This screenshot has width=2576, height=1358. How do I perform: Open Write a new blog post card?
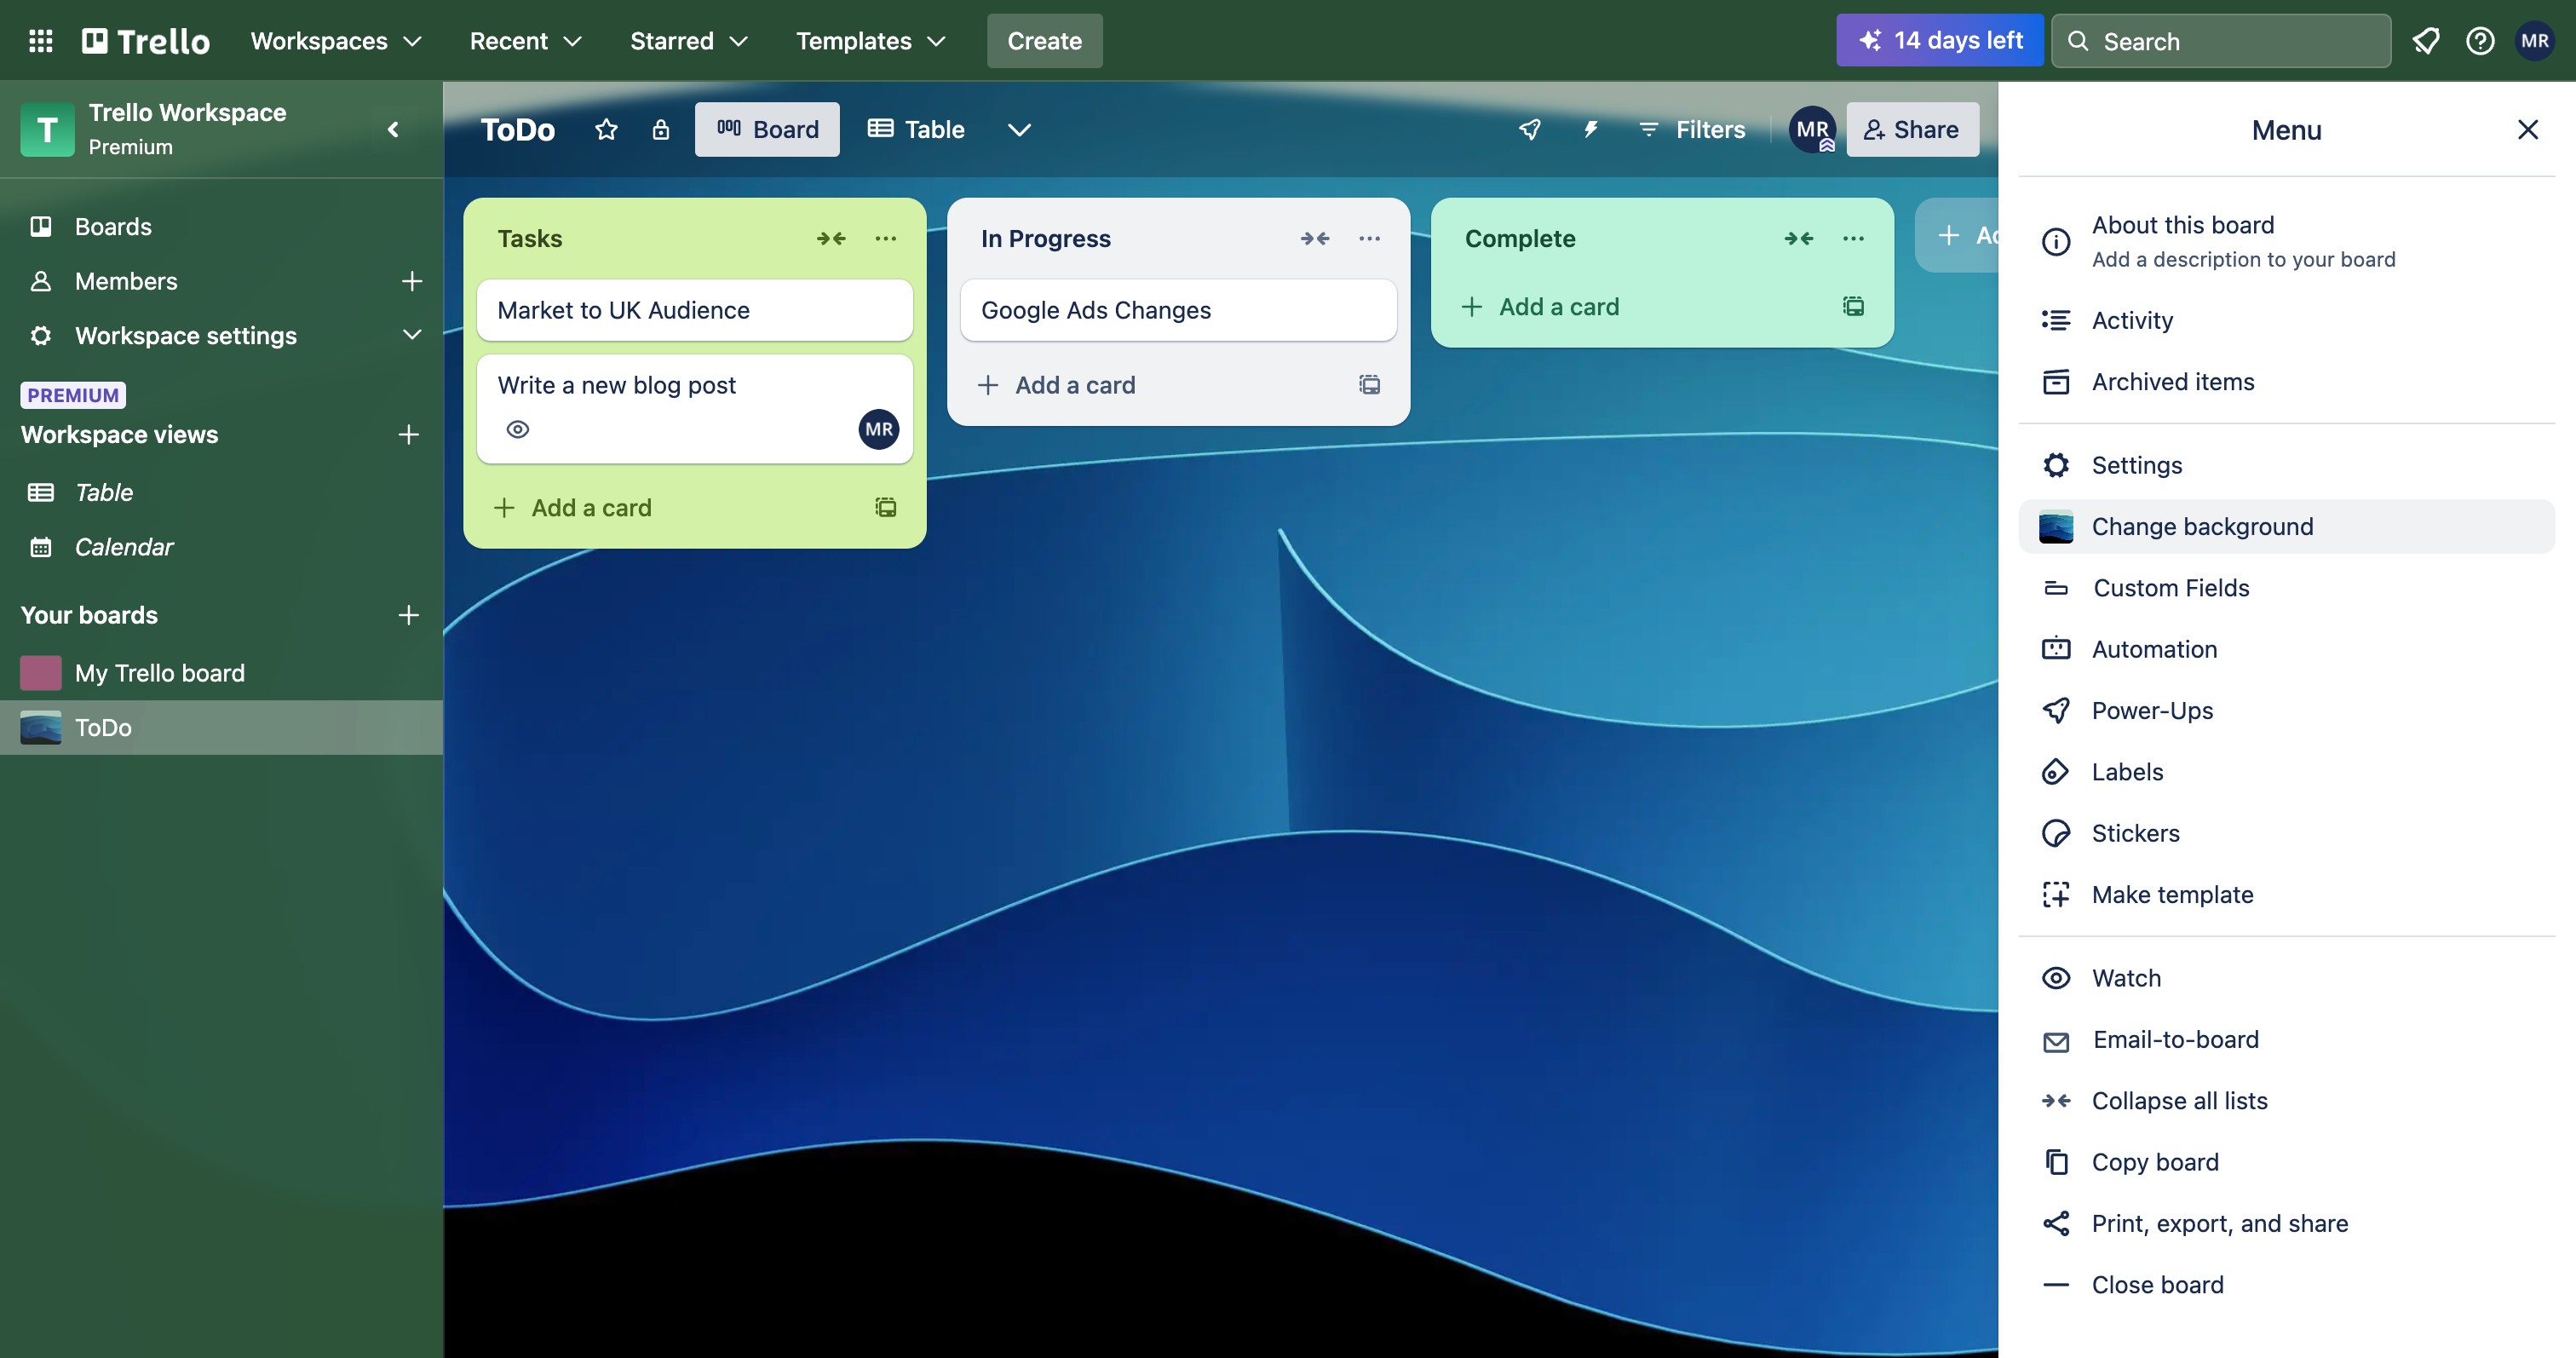pyautogui.click(x=694, y=408)
